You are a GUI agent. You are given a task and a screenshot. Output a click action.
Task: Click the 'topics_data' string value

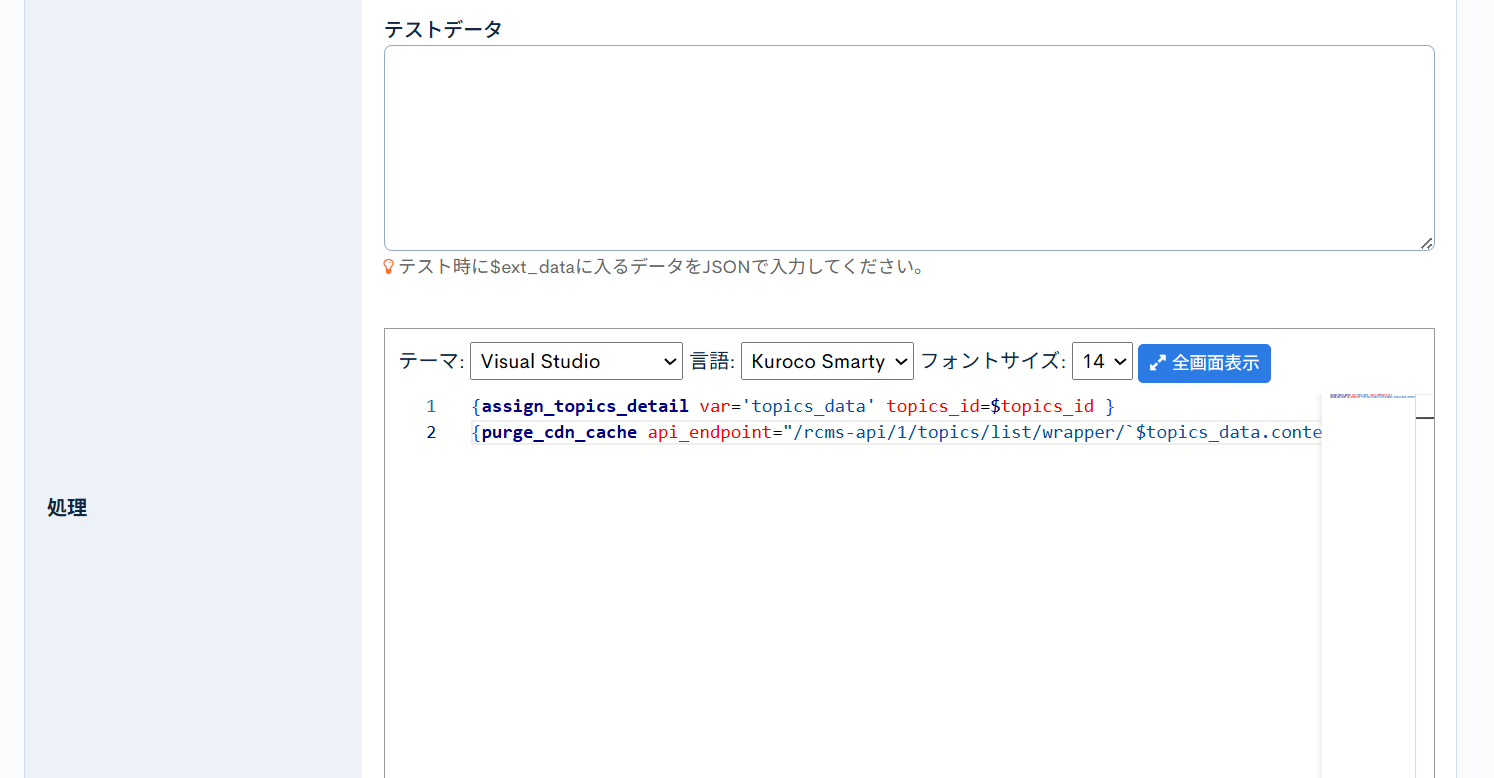(808, 406)
